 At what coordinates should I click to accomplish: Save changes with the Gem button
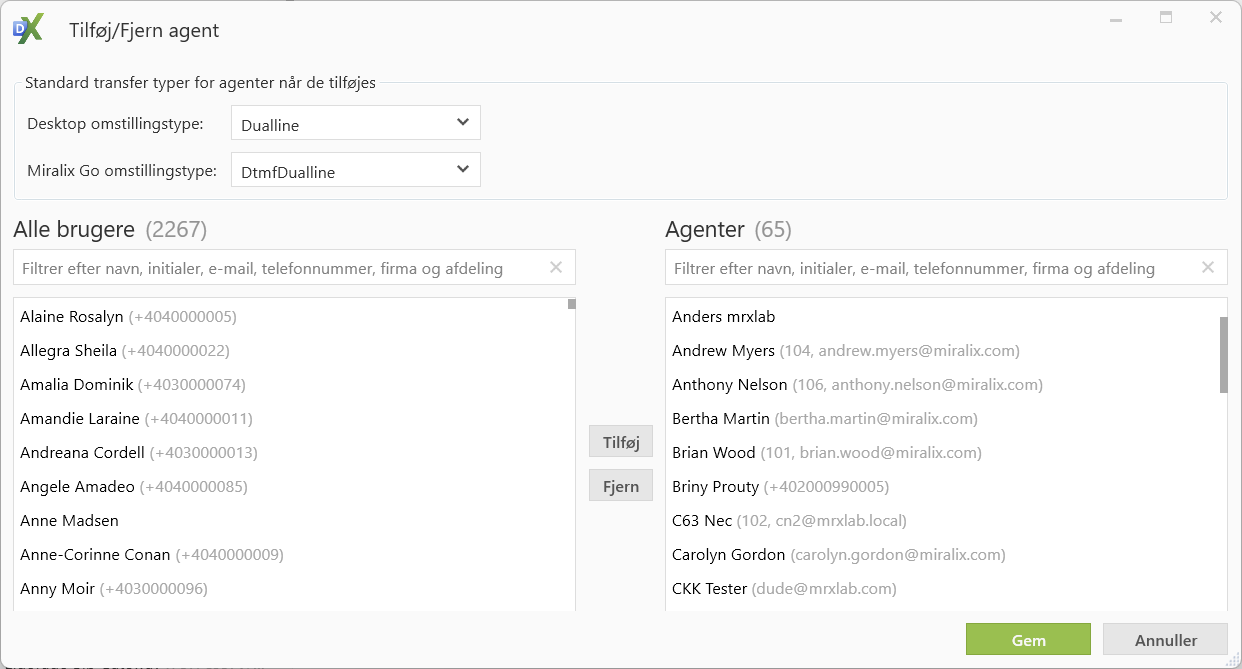pyautogui.click(x=1028, y=641)
